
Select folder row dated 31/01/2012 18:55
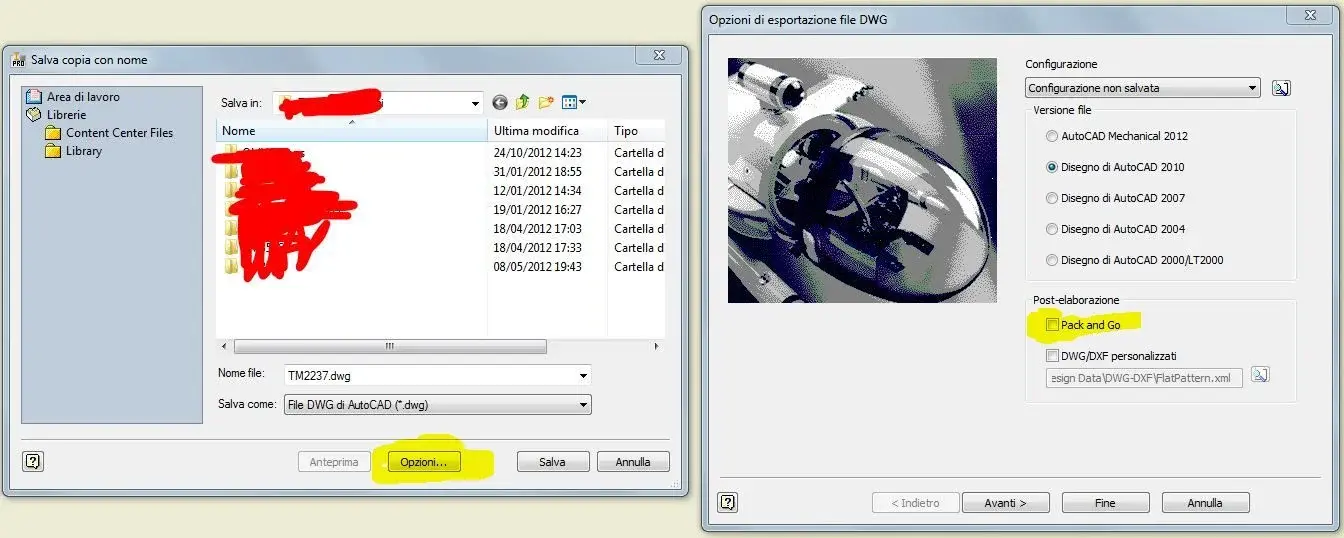[x=440, y=172]
